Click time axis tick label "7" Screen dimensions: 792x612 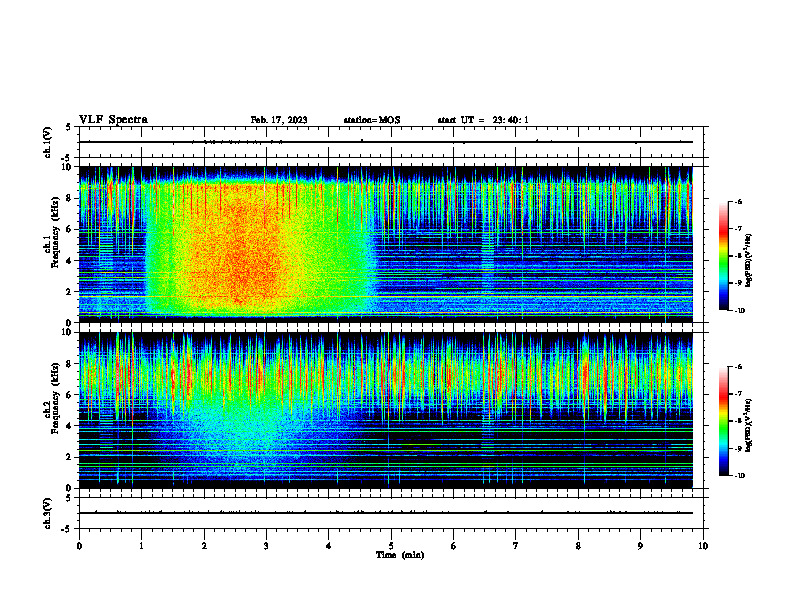coord(516,546)
